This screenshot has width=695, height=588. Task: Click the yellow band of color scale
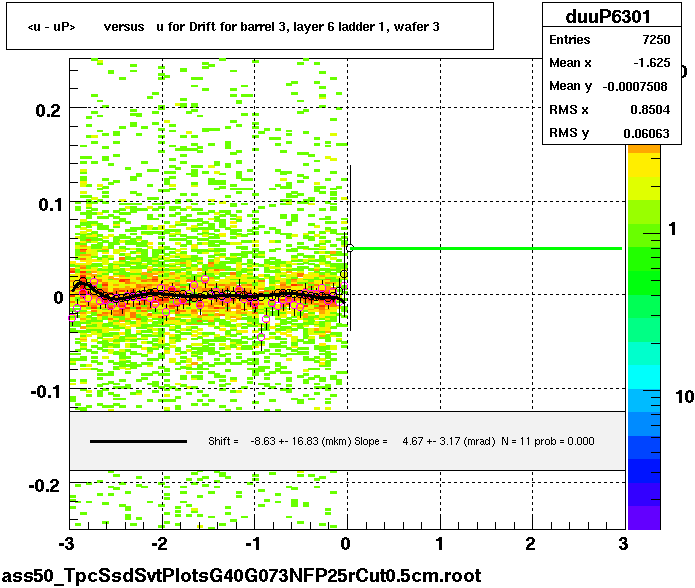point(644,166)
